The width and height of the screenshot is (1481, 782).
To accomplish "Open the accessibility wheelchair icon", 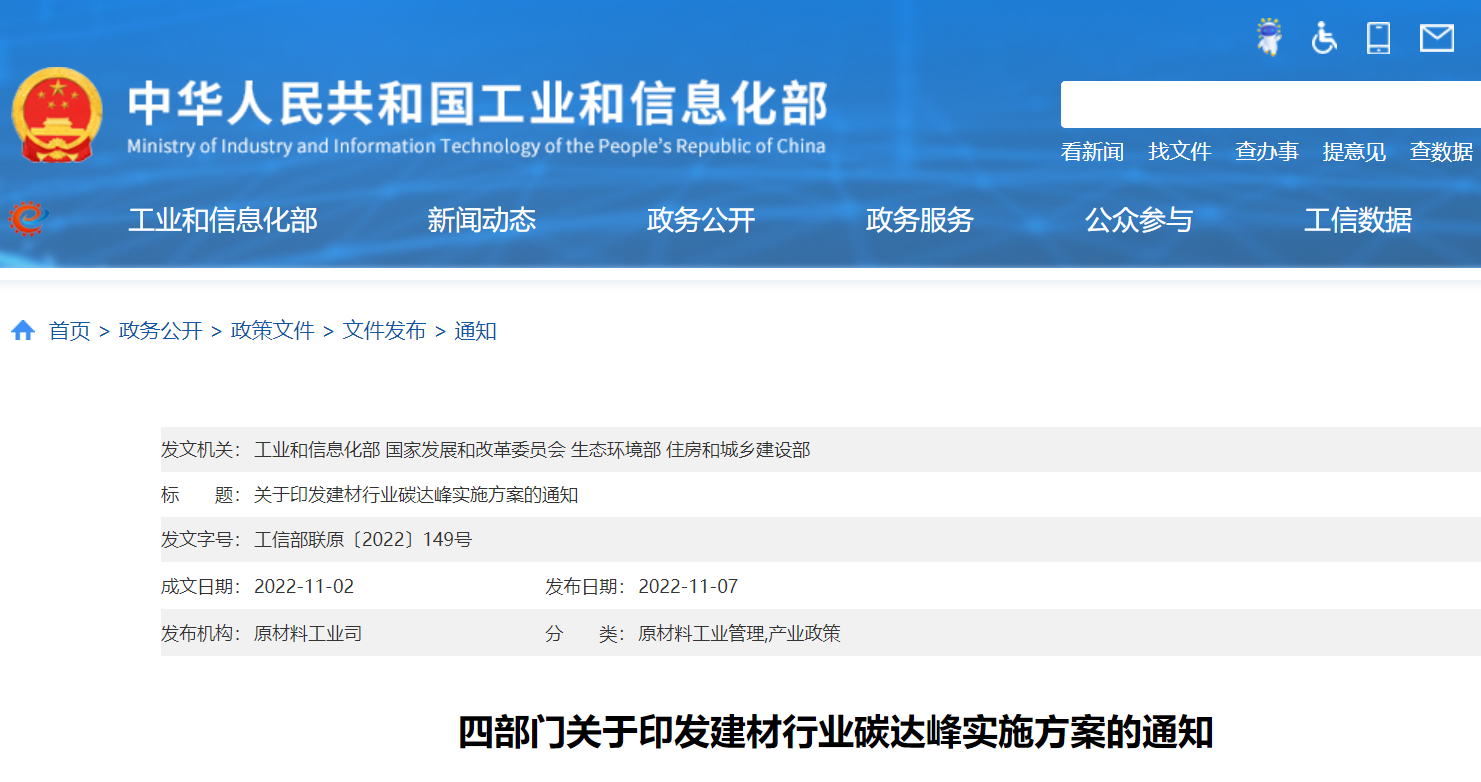I will click(x=1324, y=38).
